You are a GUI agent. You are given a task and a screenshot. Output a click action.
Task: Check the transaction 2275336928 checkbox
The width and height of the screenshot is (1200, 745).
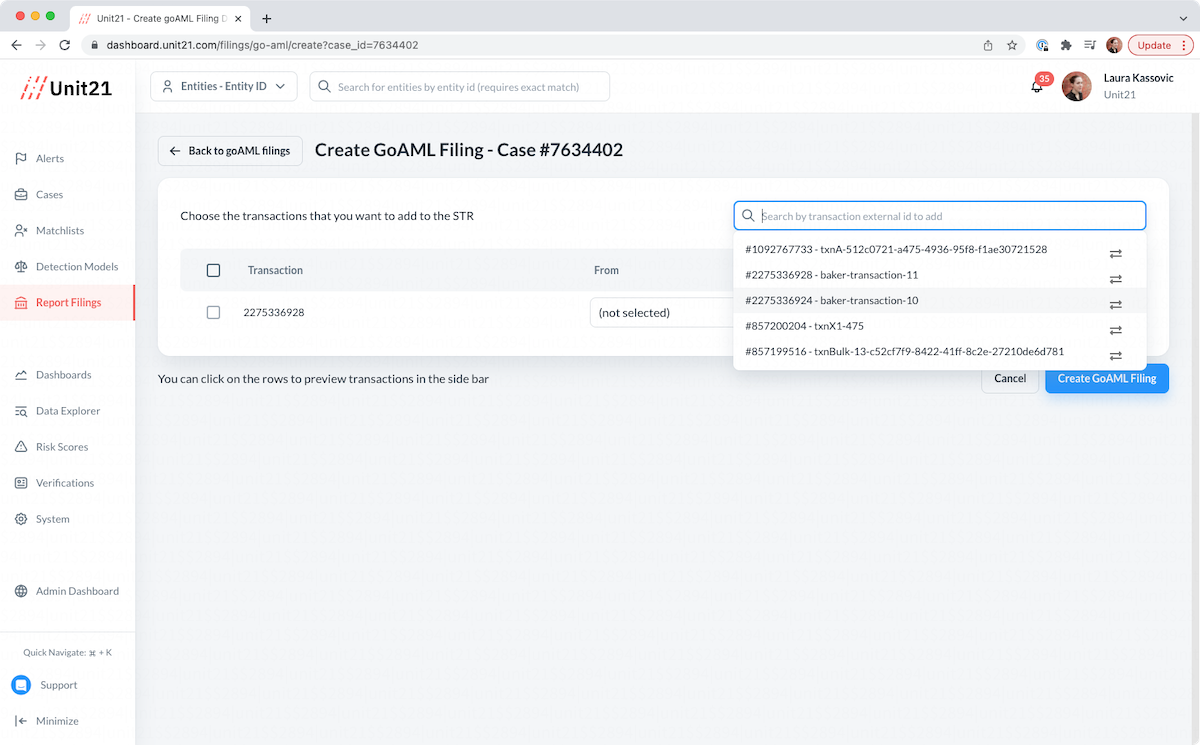(213, 312)
